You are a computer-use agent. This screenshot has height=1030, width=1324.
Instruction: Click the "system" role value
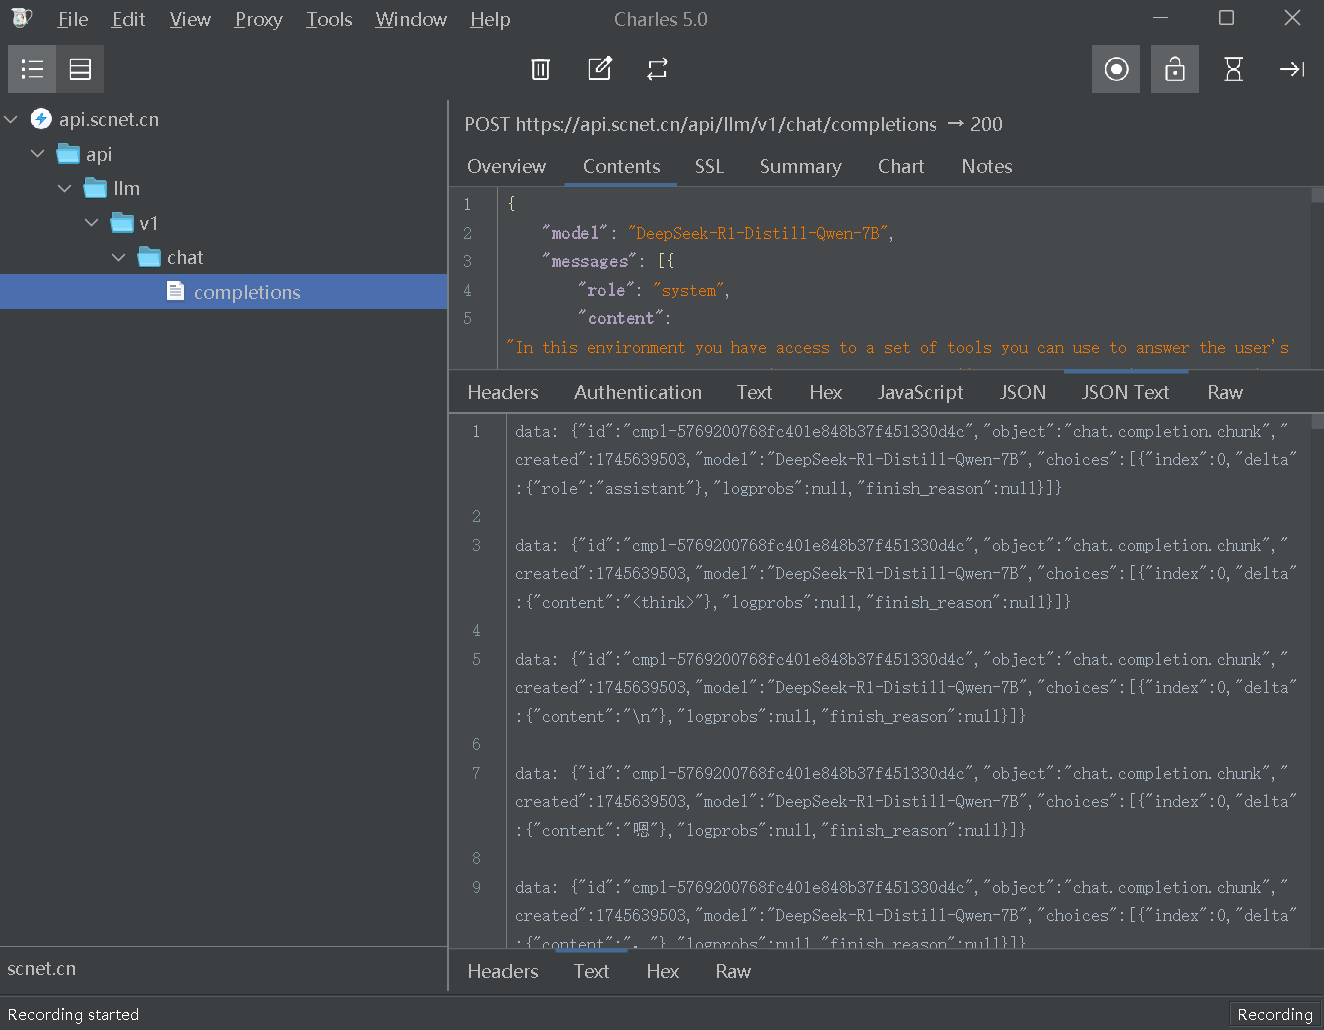[690, 290]
